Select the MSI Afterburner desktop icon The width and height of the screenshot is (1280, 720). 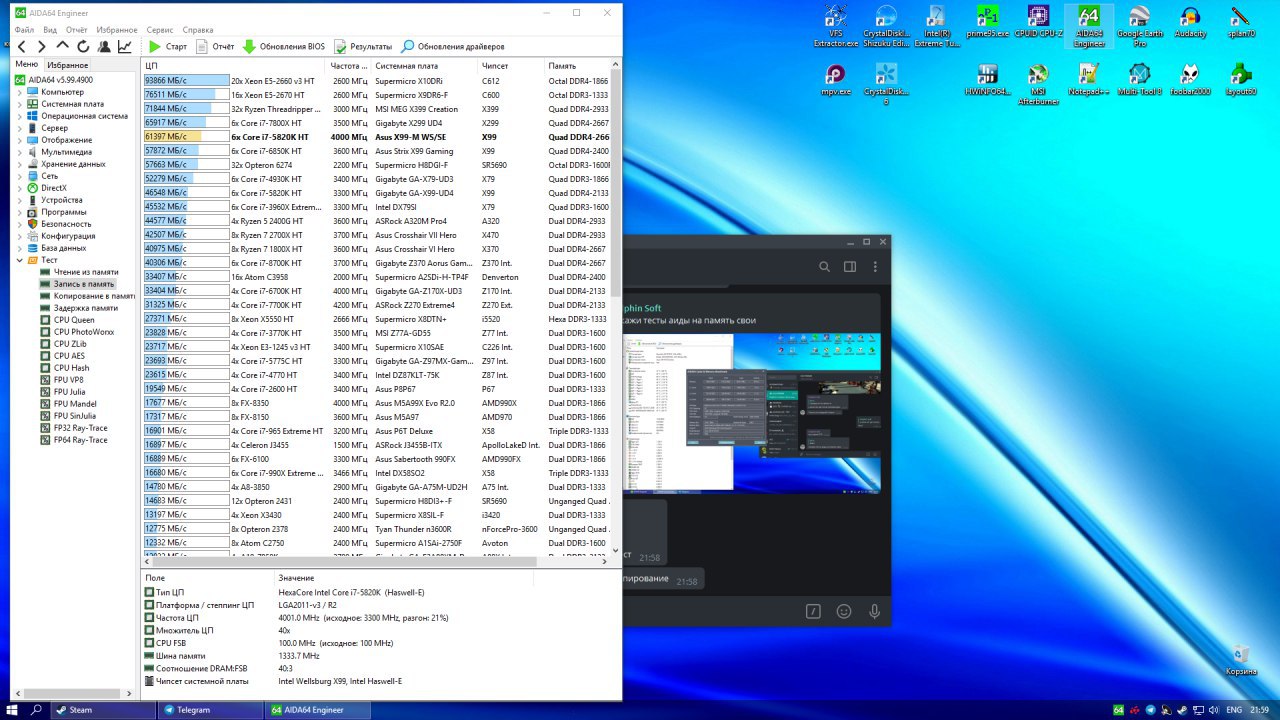(x=1038, y=85)
